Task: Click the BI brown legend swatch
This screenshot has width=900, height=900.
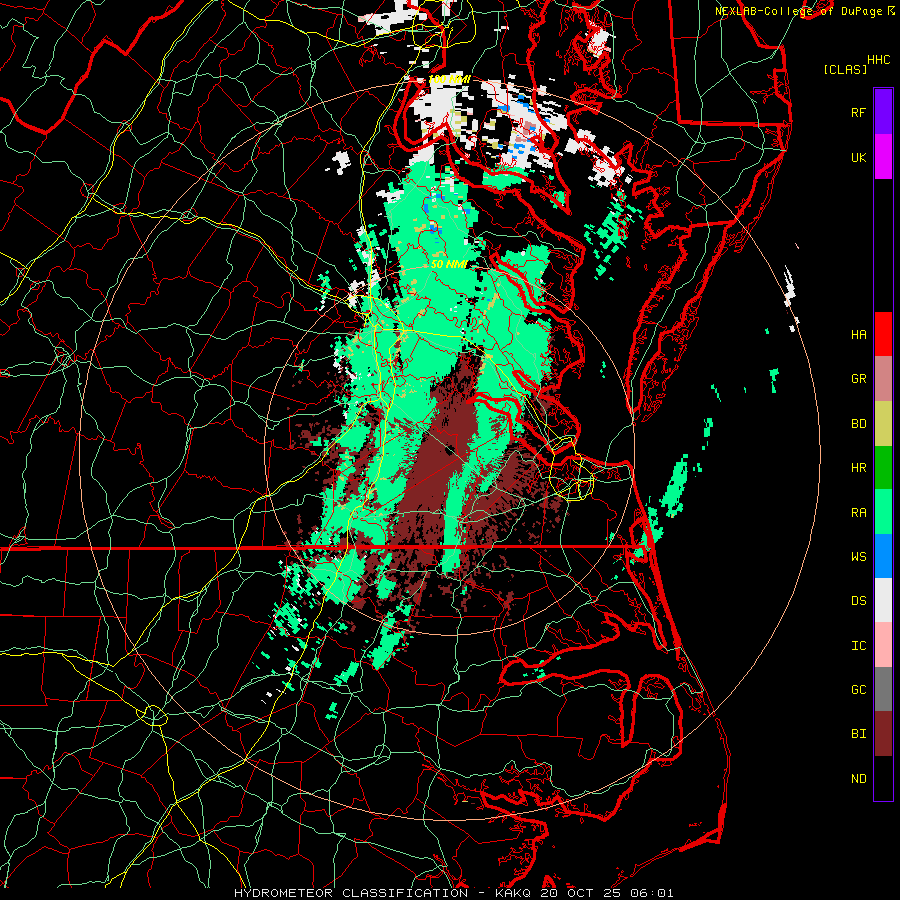Action: tap(883, 734)
